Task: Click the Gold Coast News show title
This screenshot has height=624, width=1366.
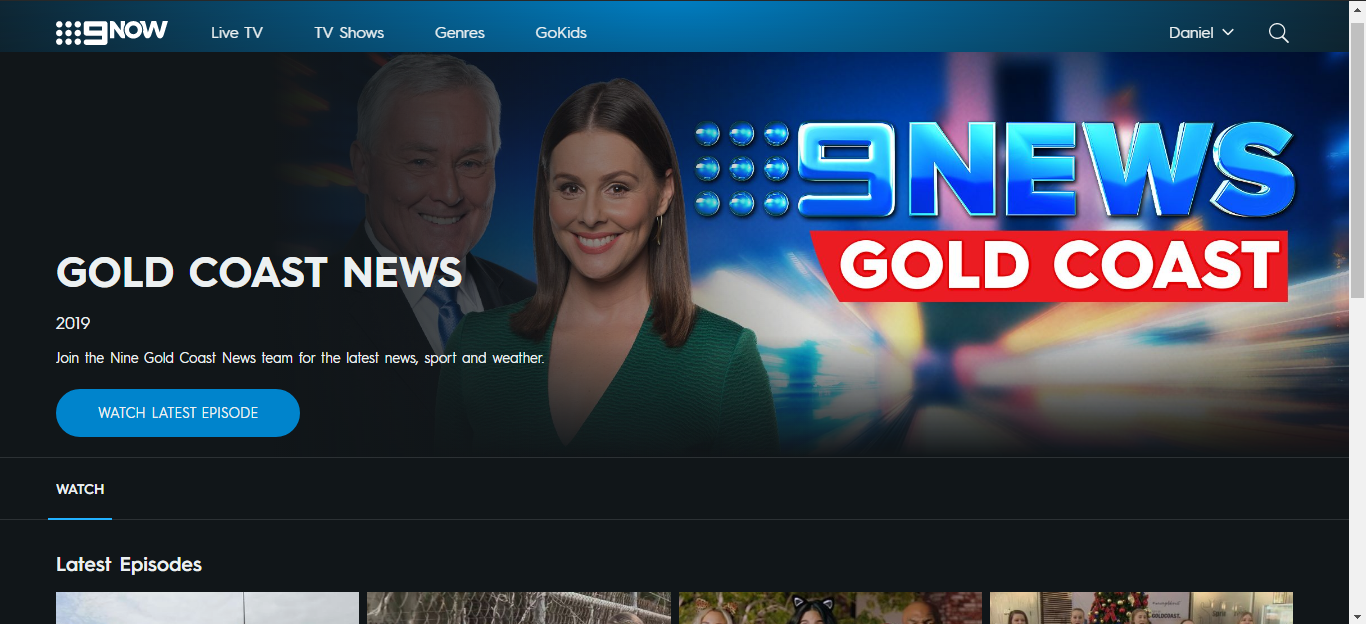Action: click(x=259, y=272)
